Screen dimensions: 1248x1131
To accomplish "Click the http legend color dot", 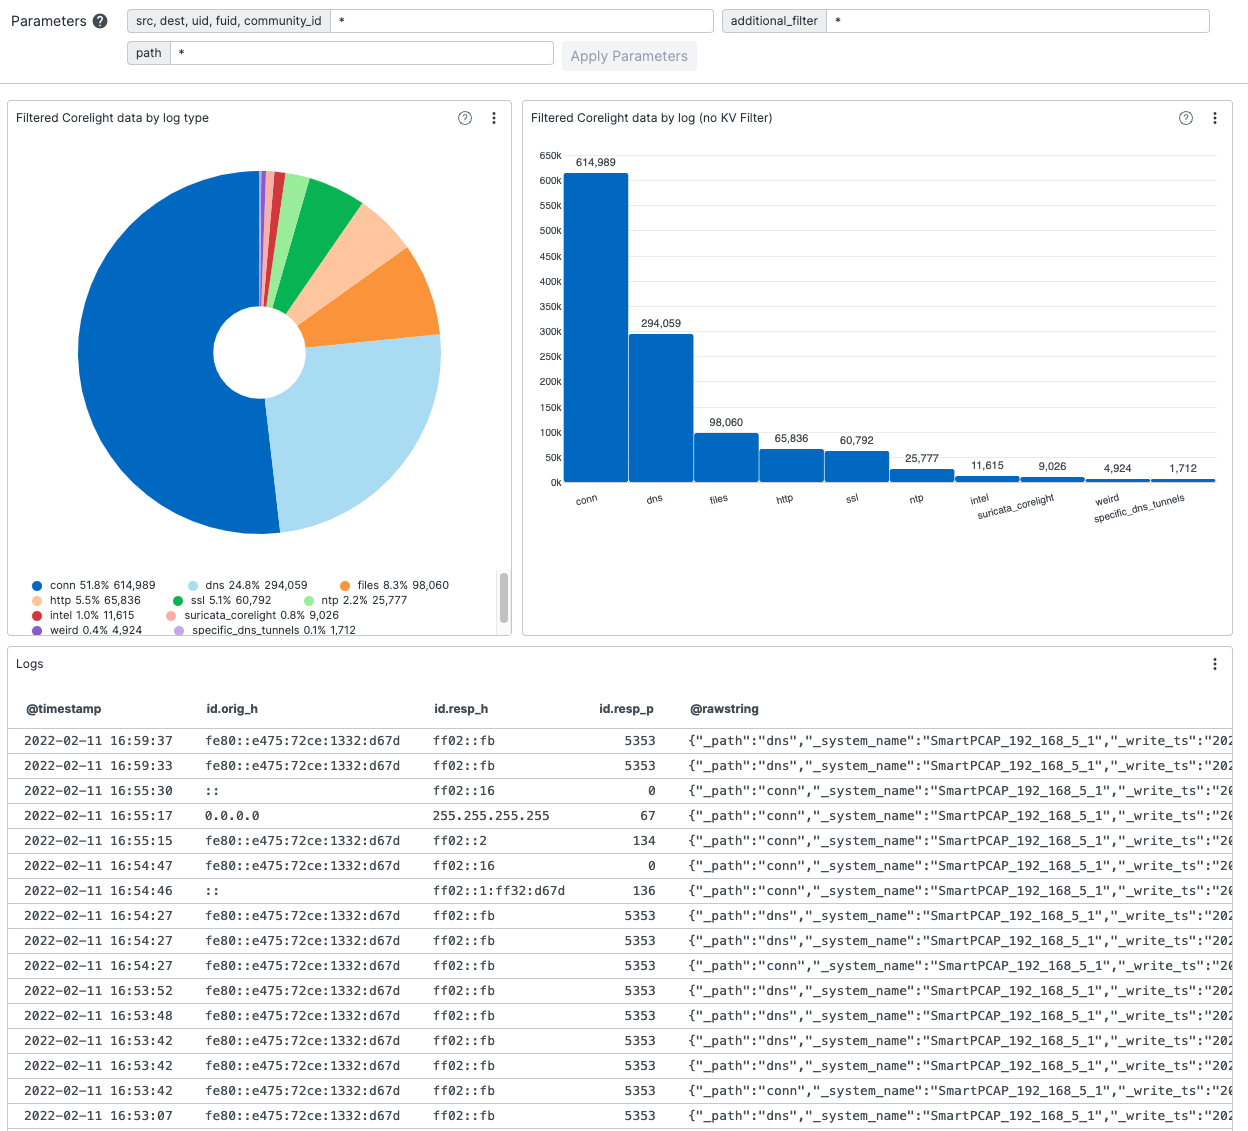I will pyautogui.click(x=37, y=601).
